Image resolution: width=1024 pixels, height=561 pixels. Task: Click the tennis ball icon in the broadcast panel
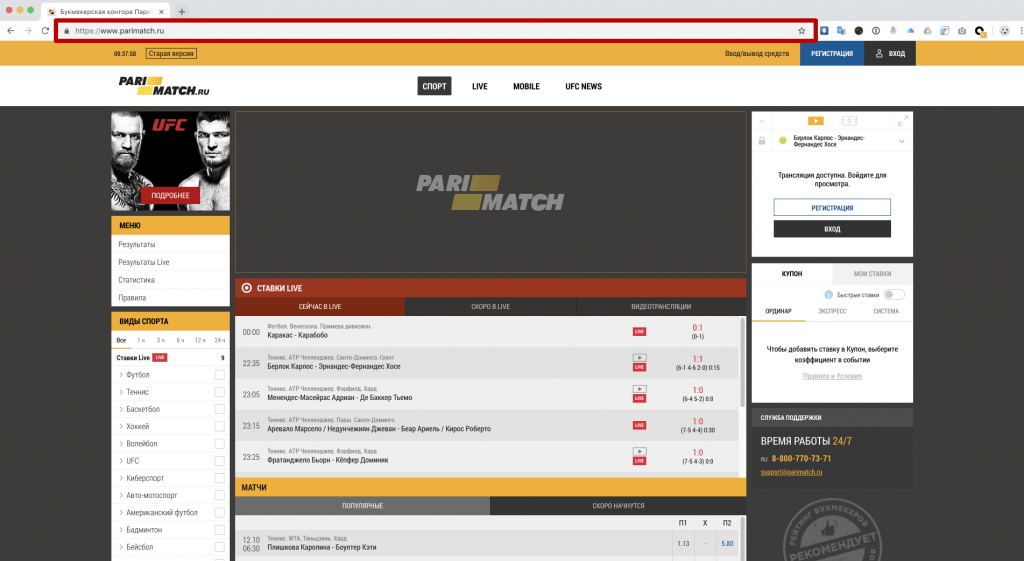tap(782, 140)
